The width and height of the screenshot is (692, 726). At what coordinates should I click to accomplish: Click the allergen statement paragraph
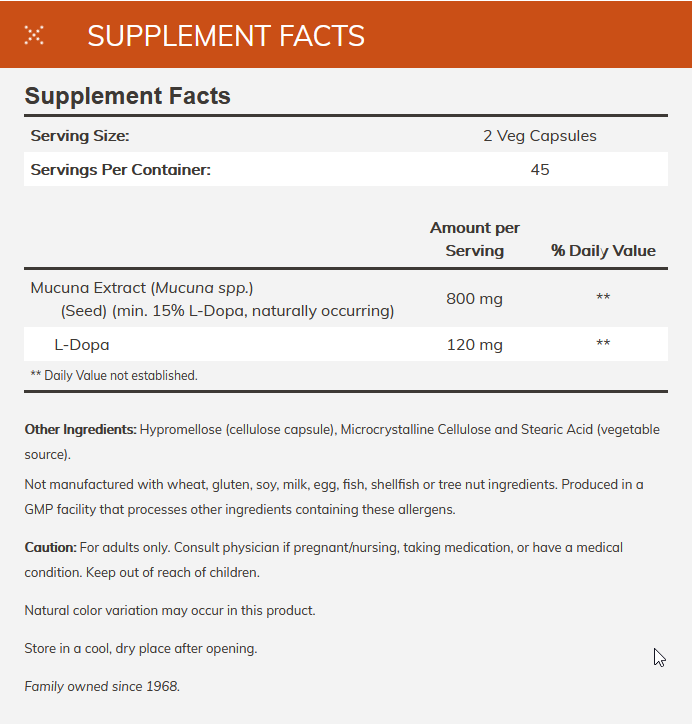[333, 496]
